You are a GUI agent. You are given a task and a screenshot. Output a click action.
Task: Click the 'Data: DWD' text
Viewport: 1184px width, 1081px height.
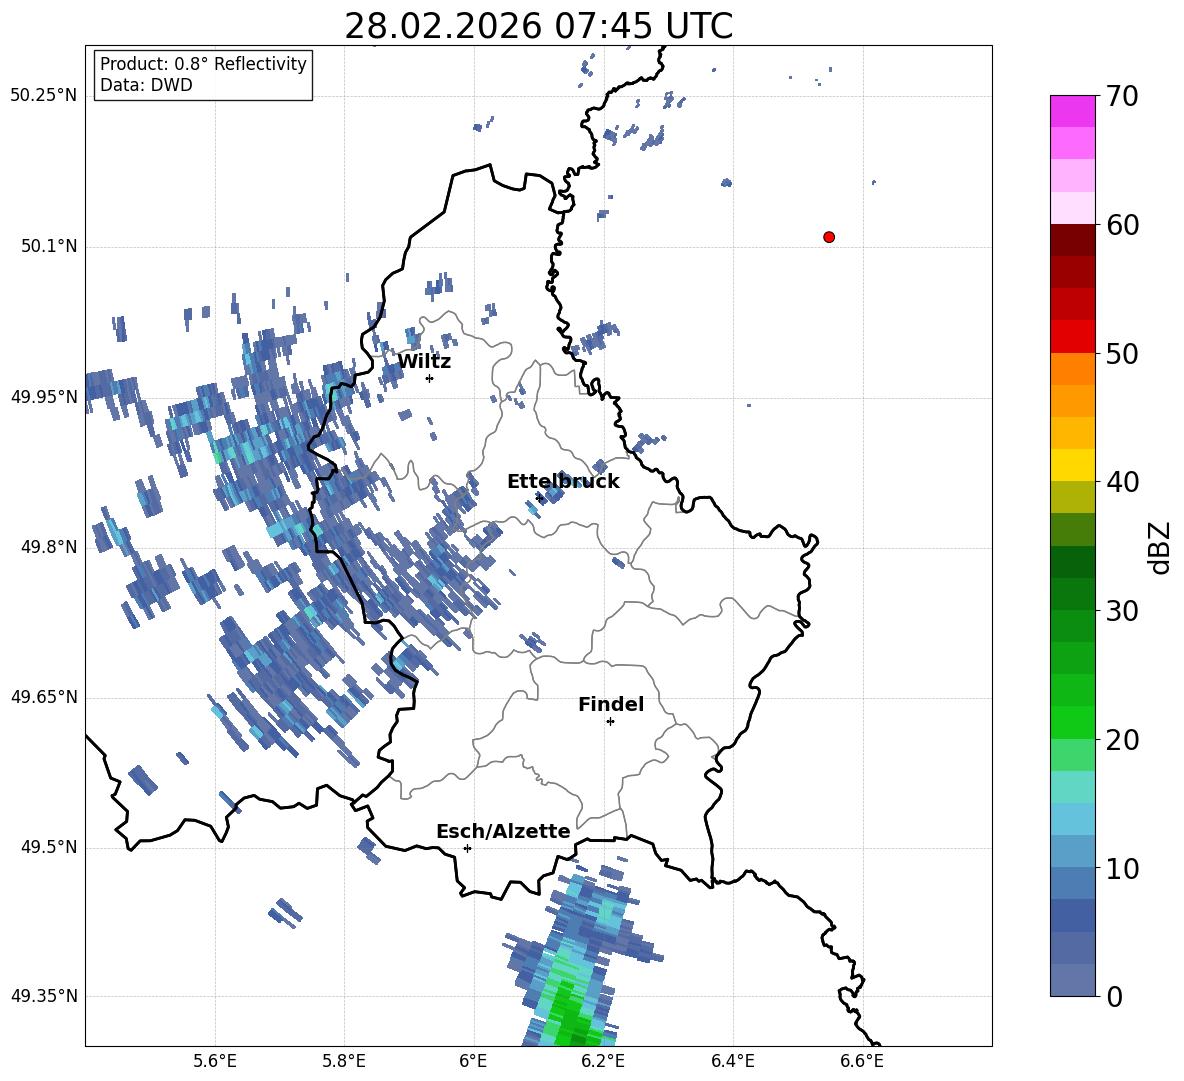click(146, 85)
